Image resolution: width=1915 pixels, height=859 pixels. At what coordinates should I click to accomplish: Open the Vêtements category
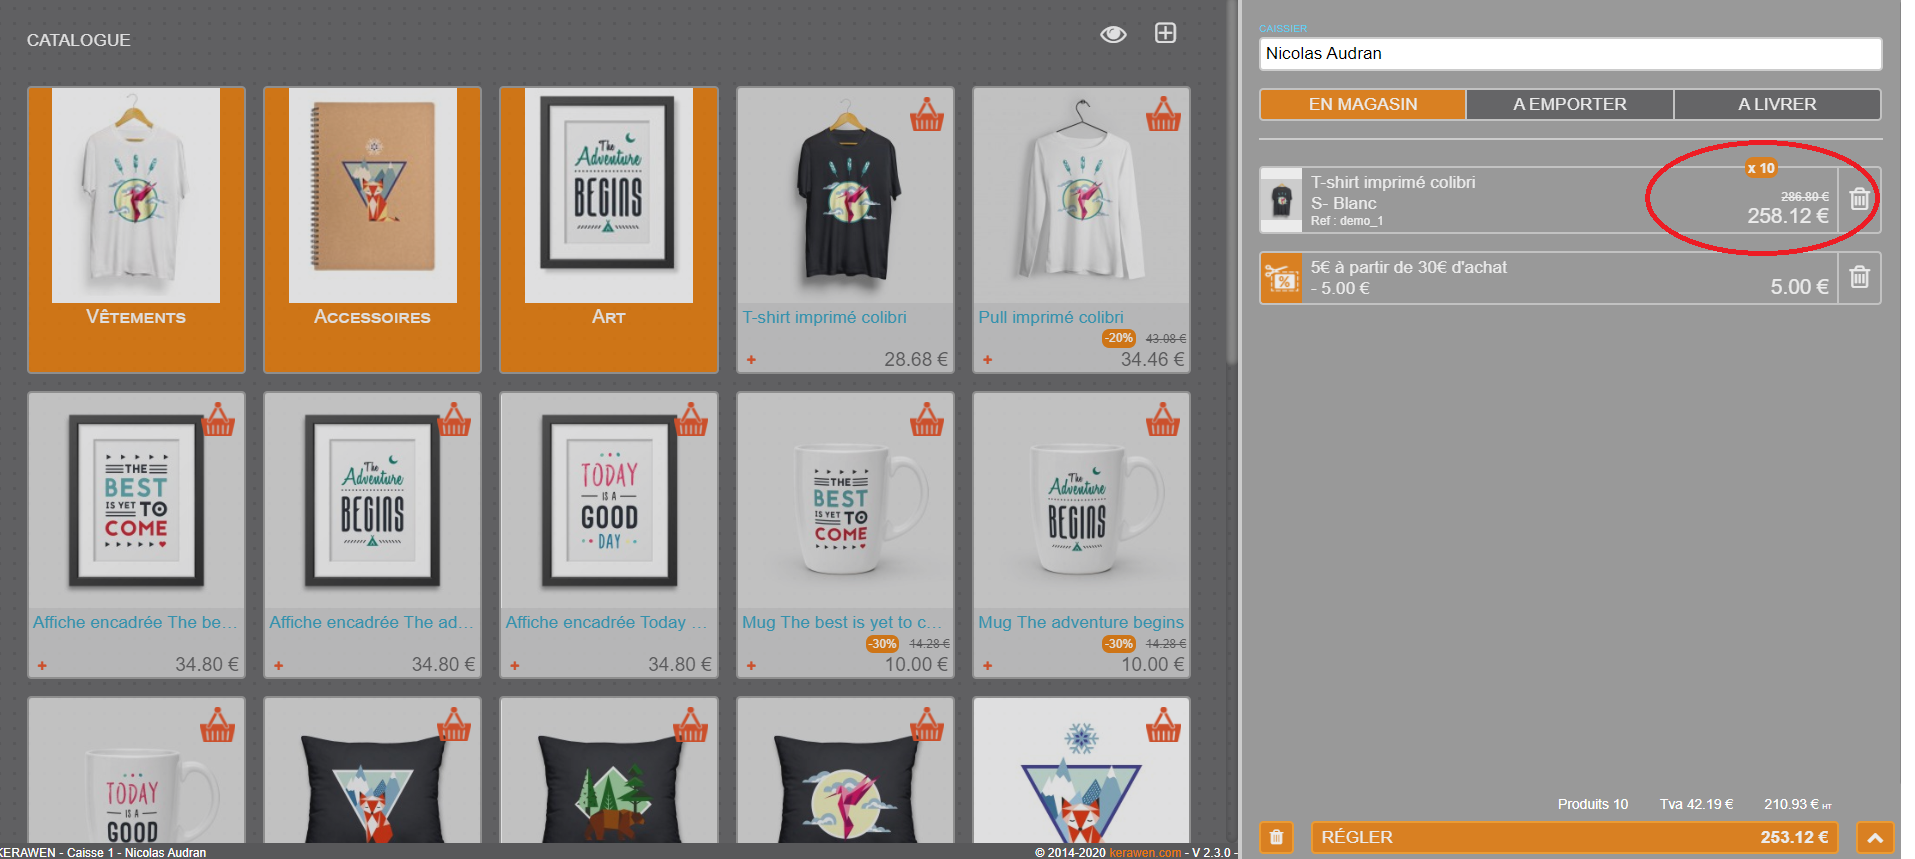(x=136, y=229)
